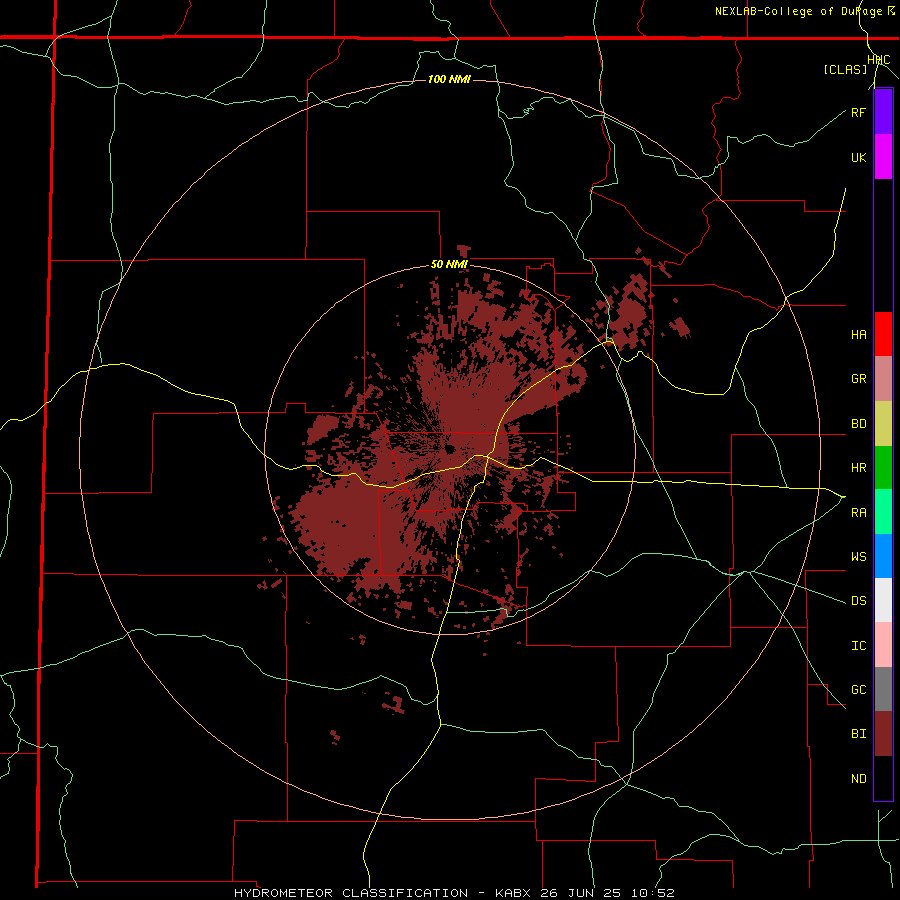Click the HA legend label
The image size is (900, 900).
pos(858,335)
